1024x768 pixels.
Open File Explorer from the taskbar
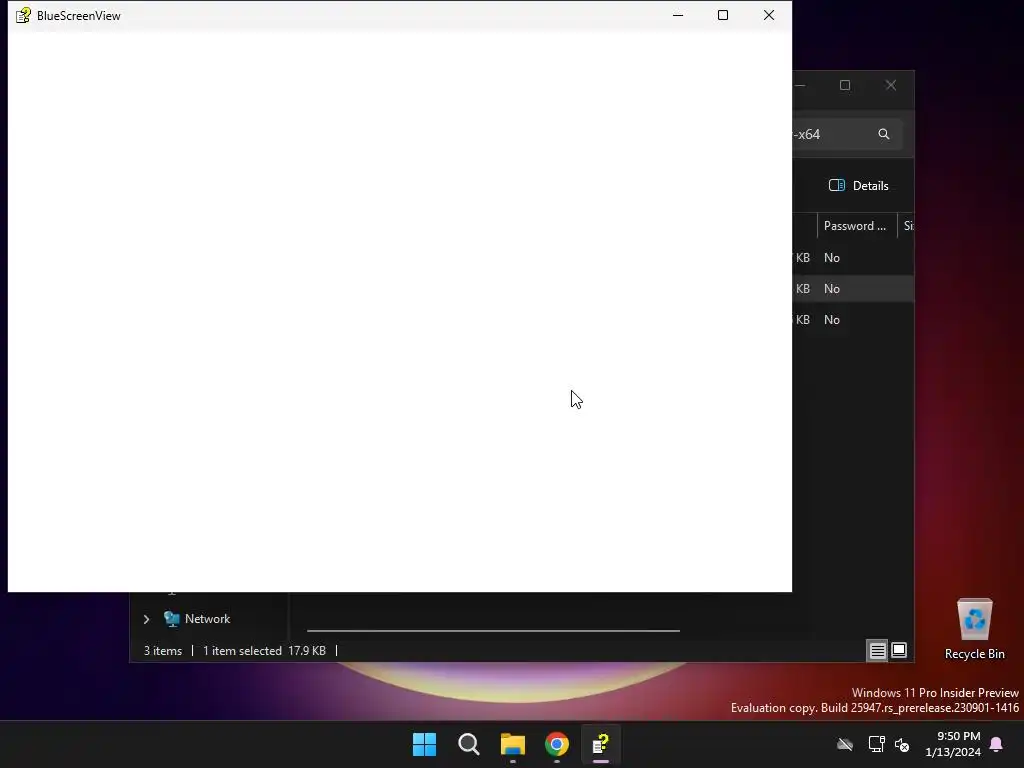pos(513,744)
